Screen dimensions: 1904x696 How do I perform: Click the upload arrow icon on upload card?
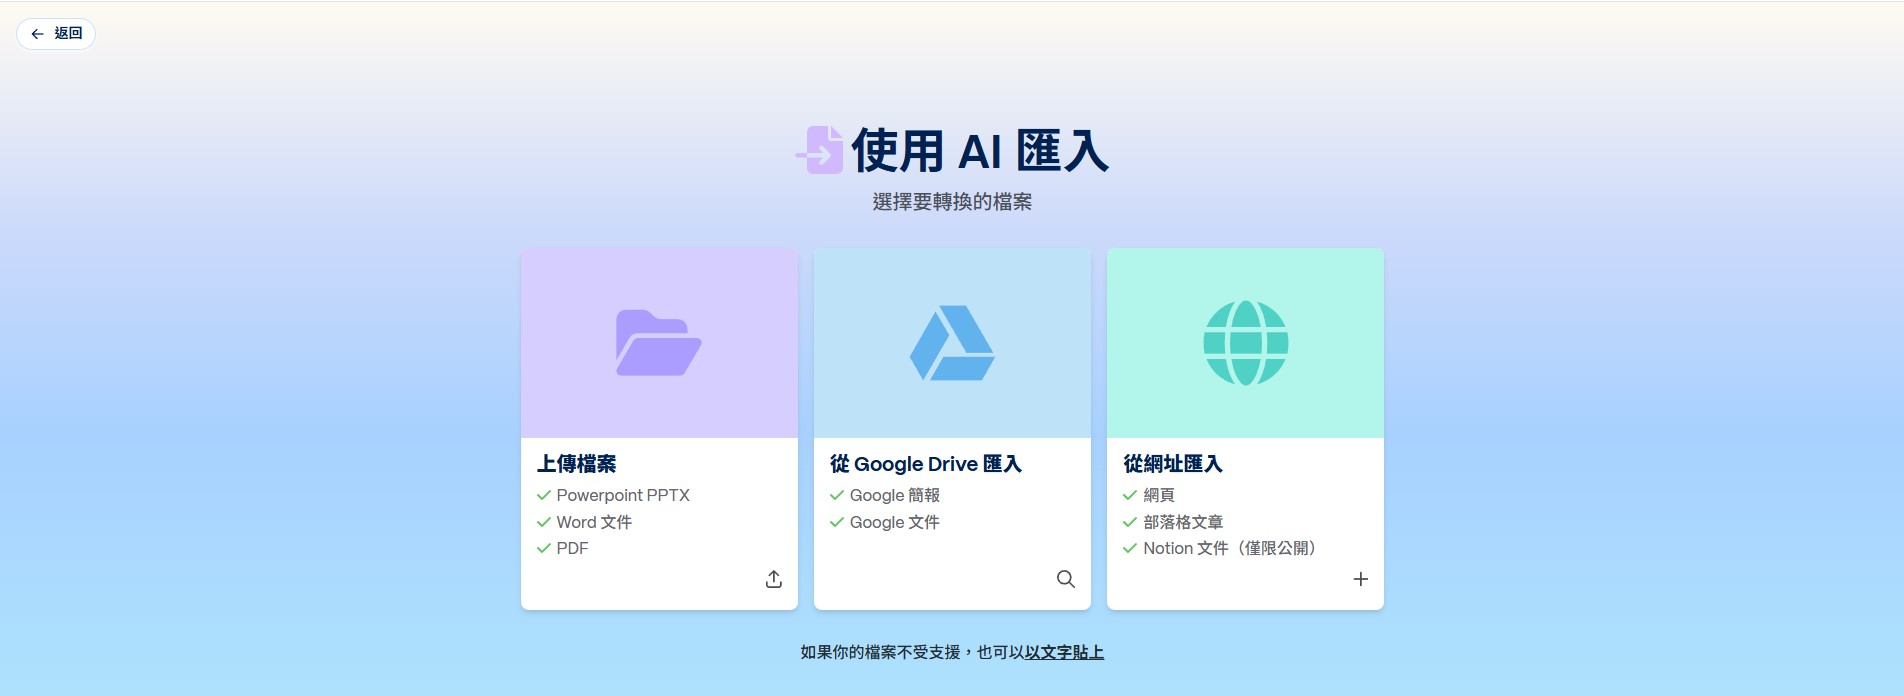pyautogui.click(x=773, y=579)
